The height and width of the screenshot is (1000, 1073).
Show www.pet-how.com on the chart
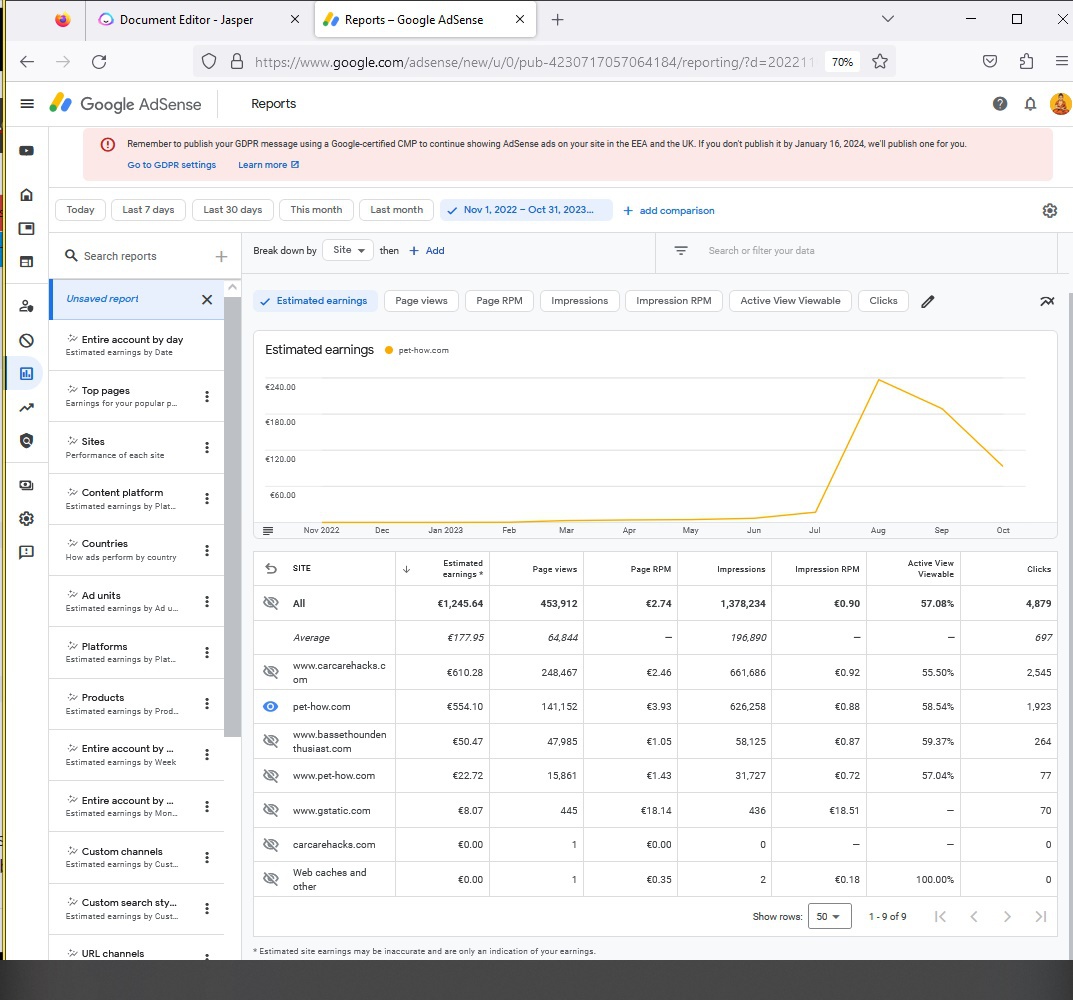click(x=271, y=775)
